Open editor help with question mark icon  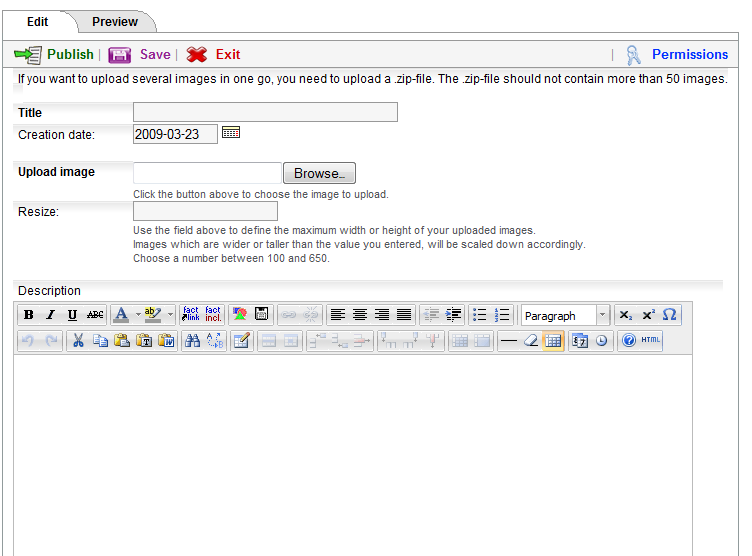[628, 341]
